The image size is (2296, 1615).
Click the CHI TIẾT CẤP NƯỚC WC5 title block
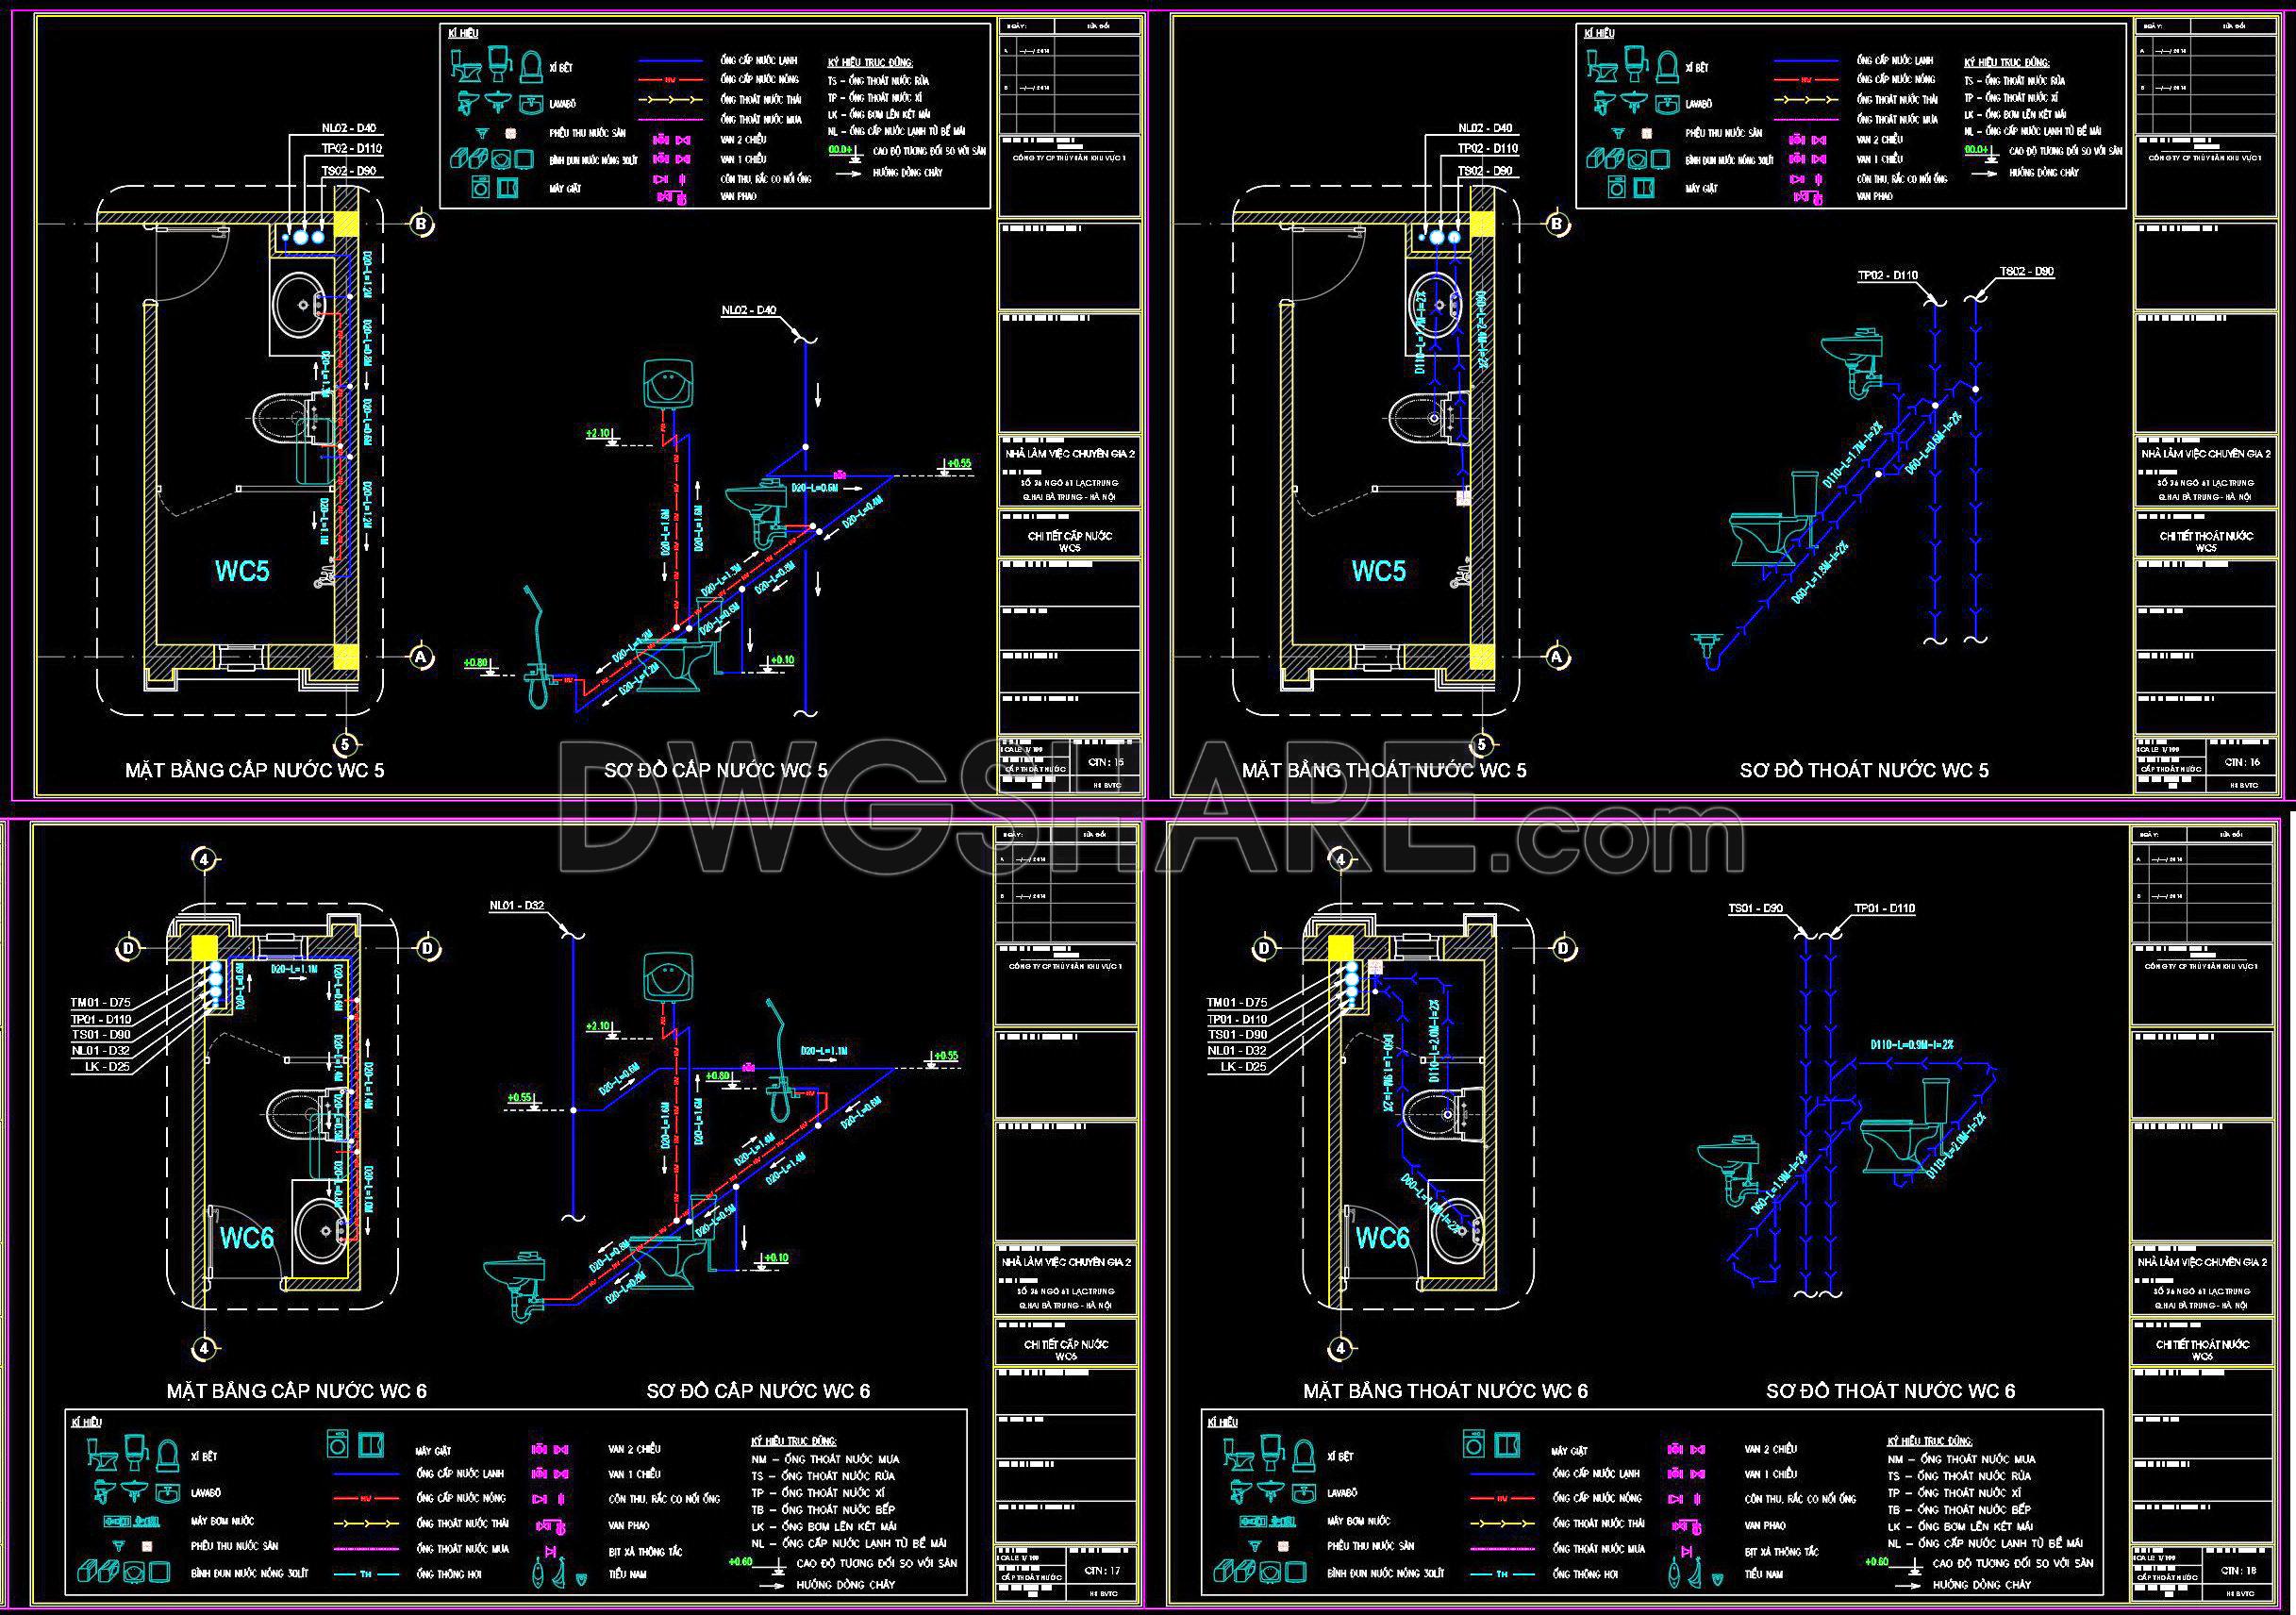[x=1069, y=541]
